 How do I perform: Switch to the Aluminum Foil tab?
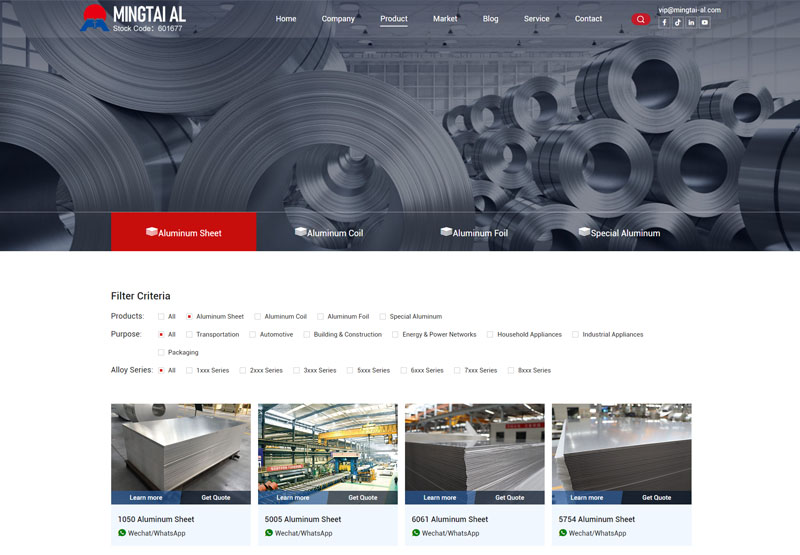click(x=474, y=232)
